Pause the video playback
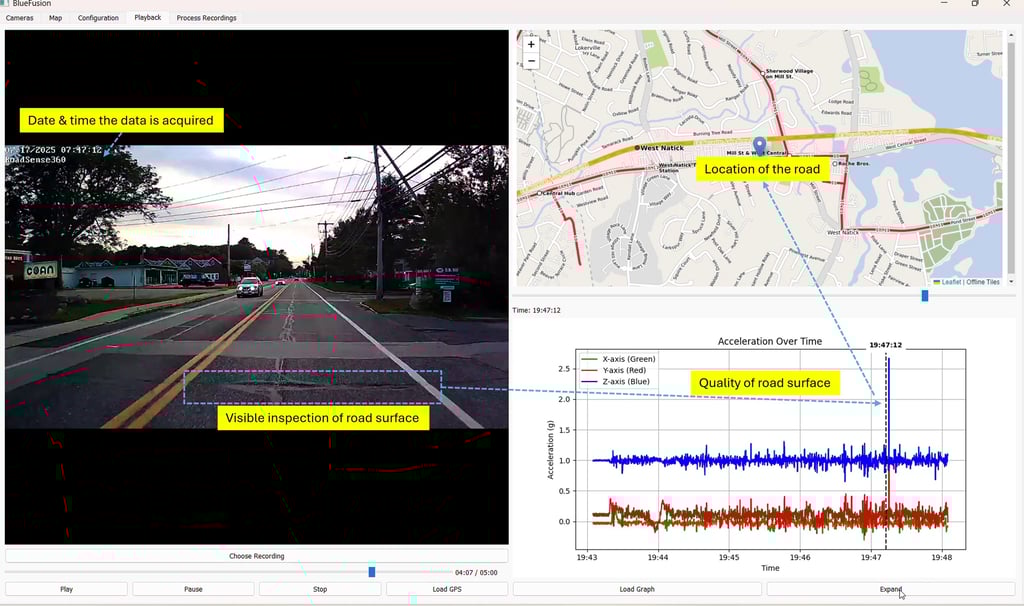Screen dimensions: 1024x606 [x=193, y=589]
